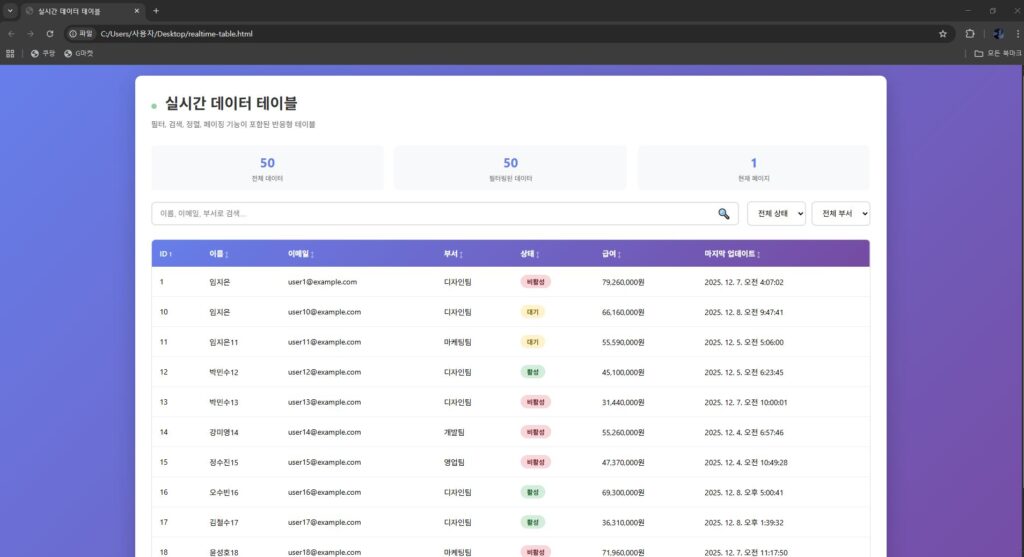Click 개발팀 department in 강미영14's row
The height and width of the screenshot is (557, 1024).
[454, 432]
